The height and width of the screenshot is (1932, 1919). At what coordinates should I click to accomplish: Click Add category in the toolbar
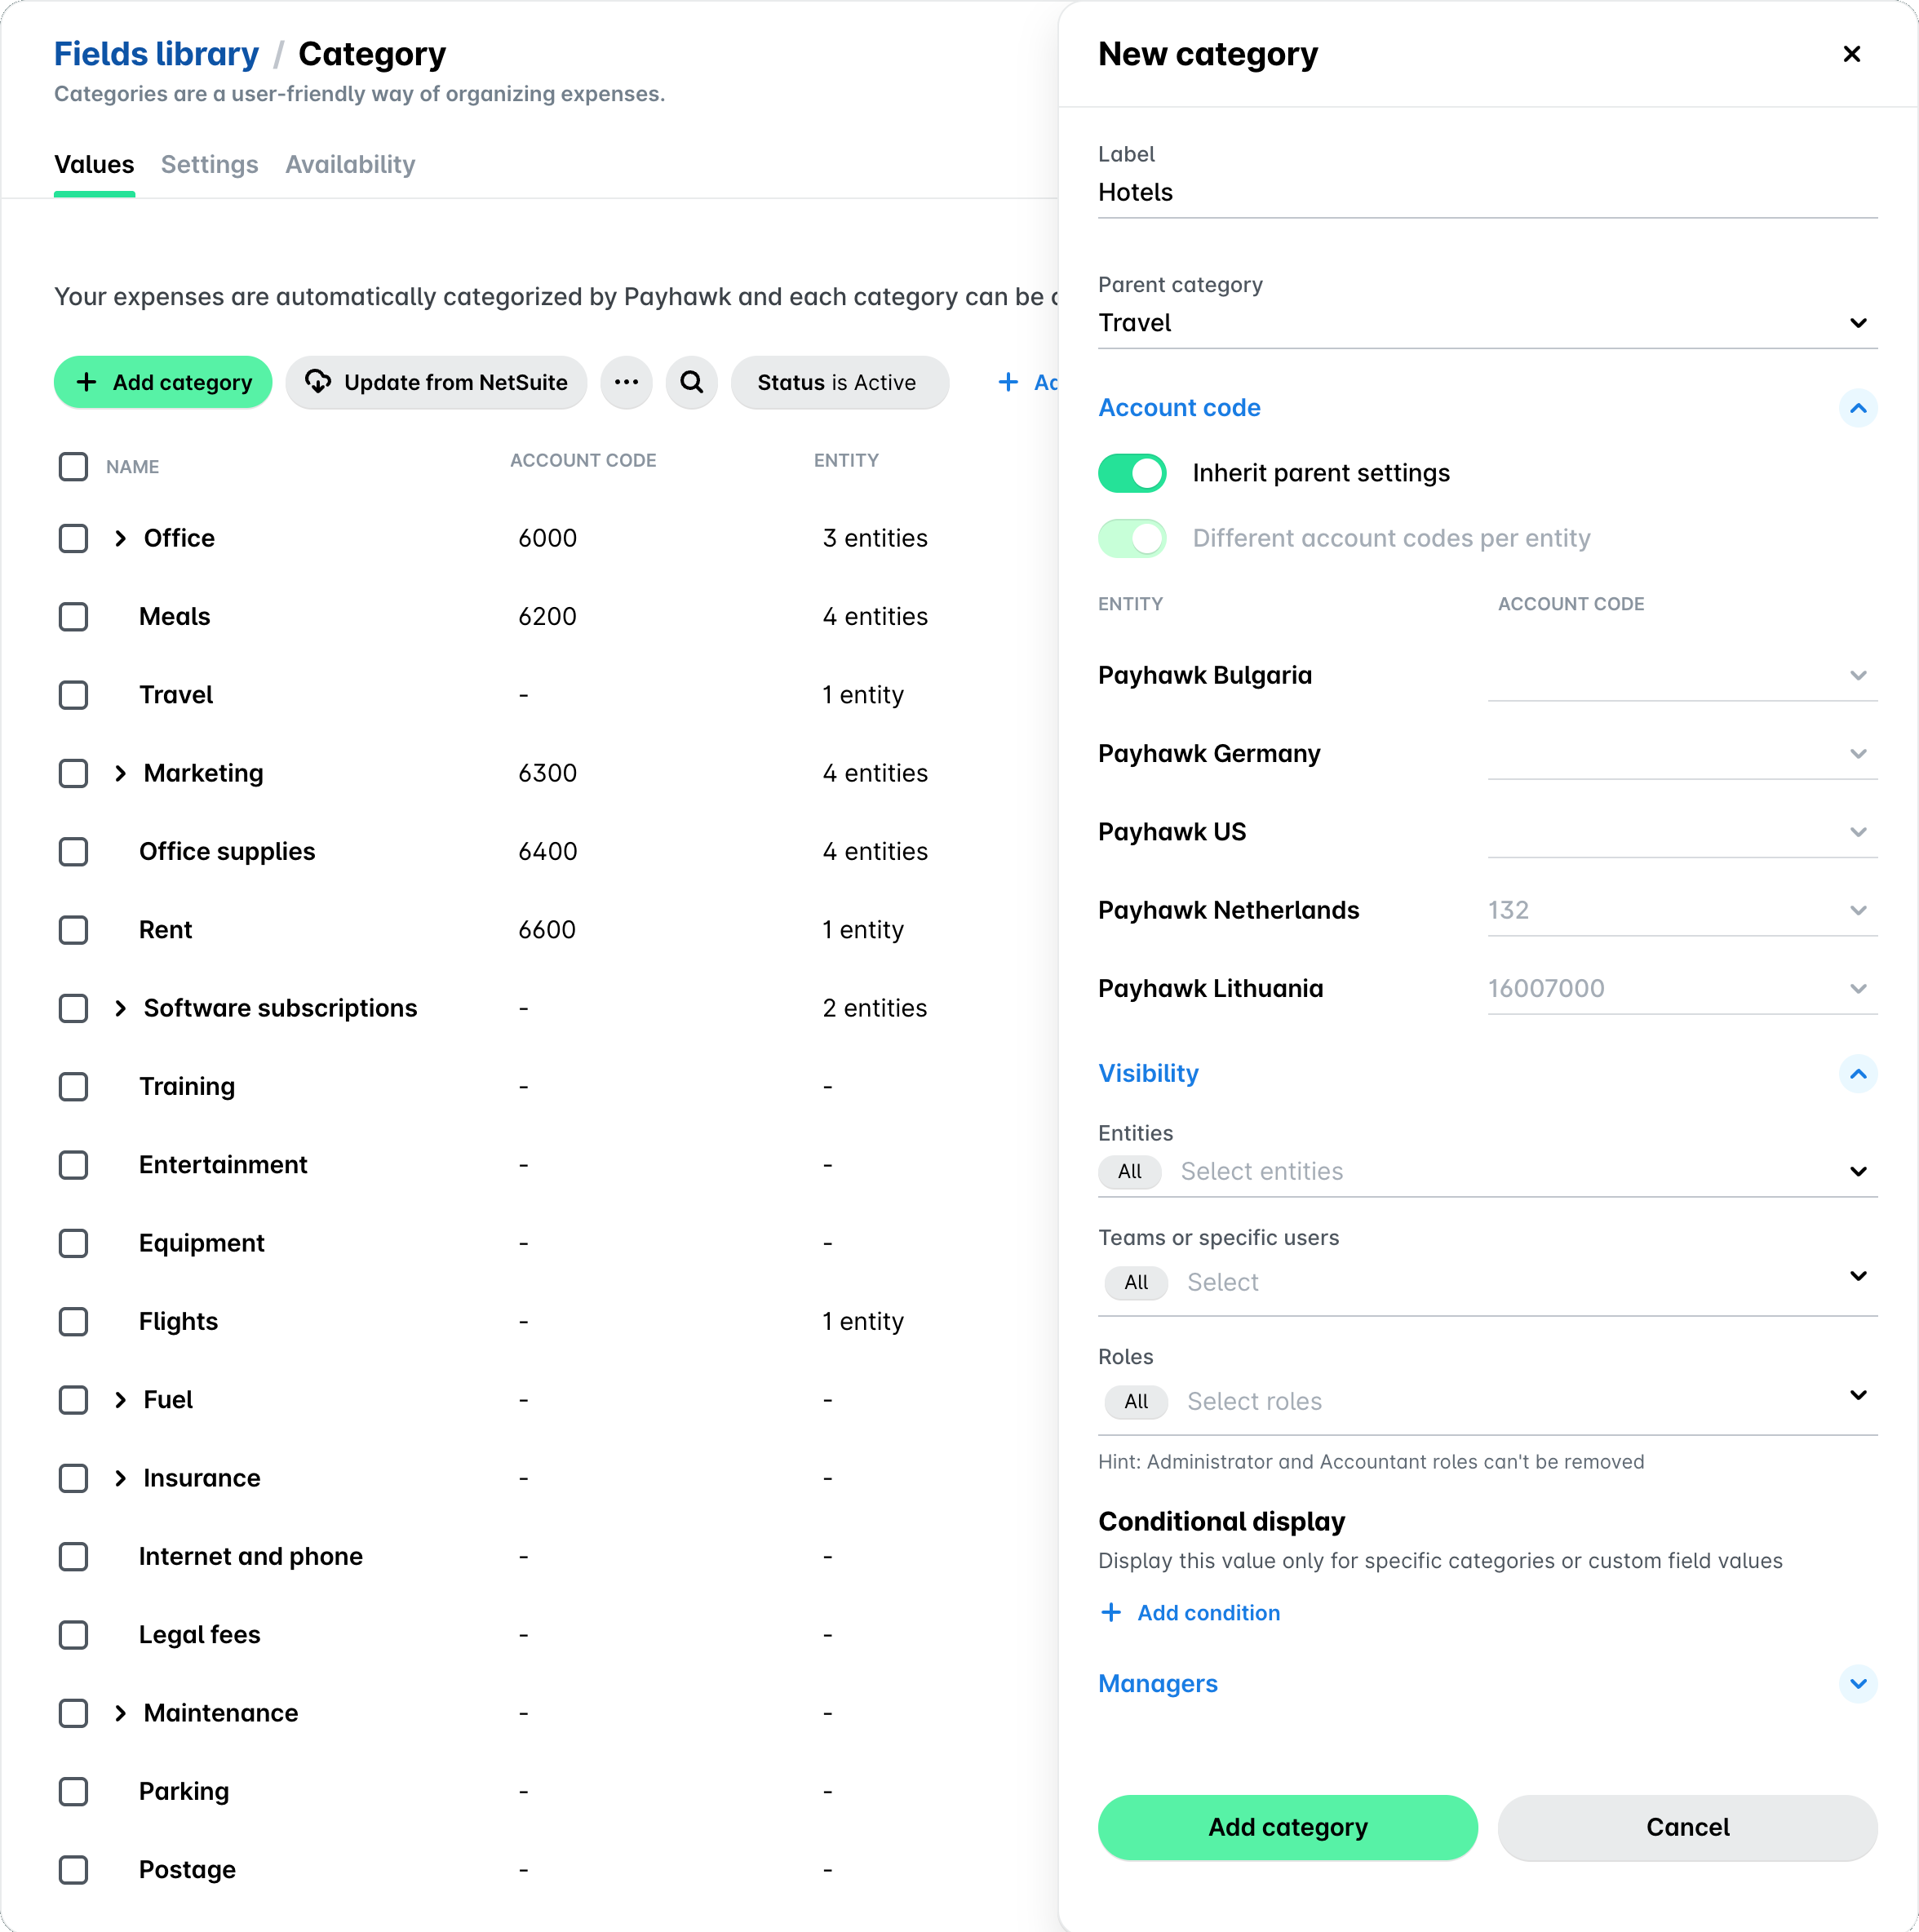163,382
